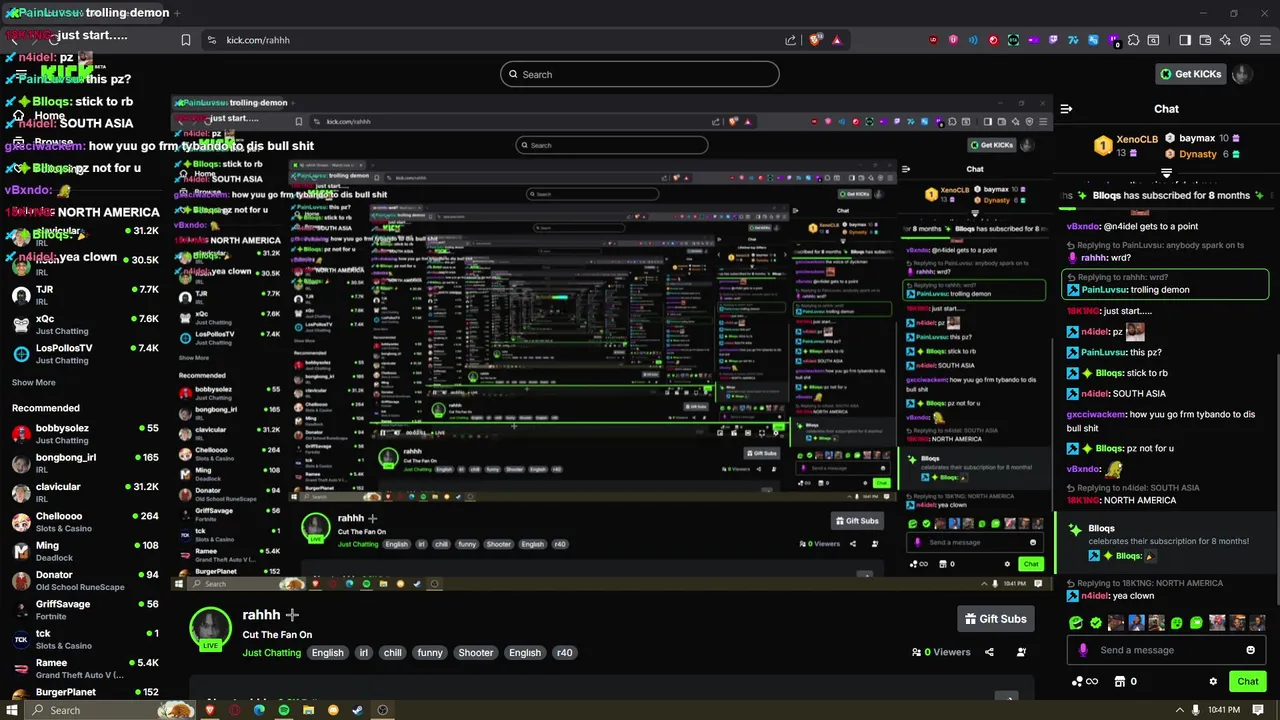1280x720 pixels.
Task: Open the purple Twitch extension icon
Action: 1053,40
